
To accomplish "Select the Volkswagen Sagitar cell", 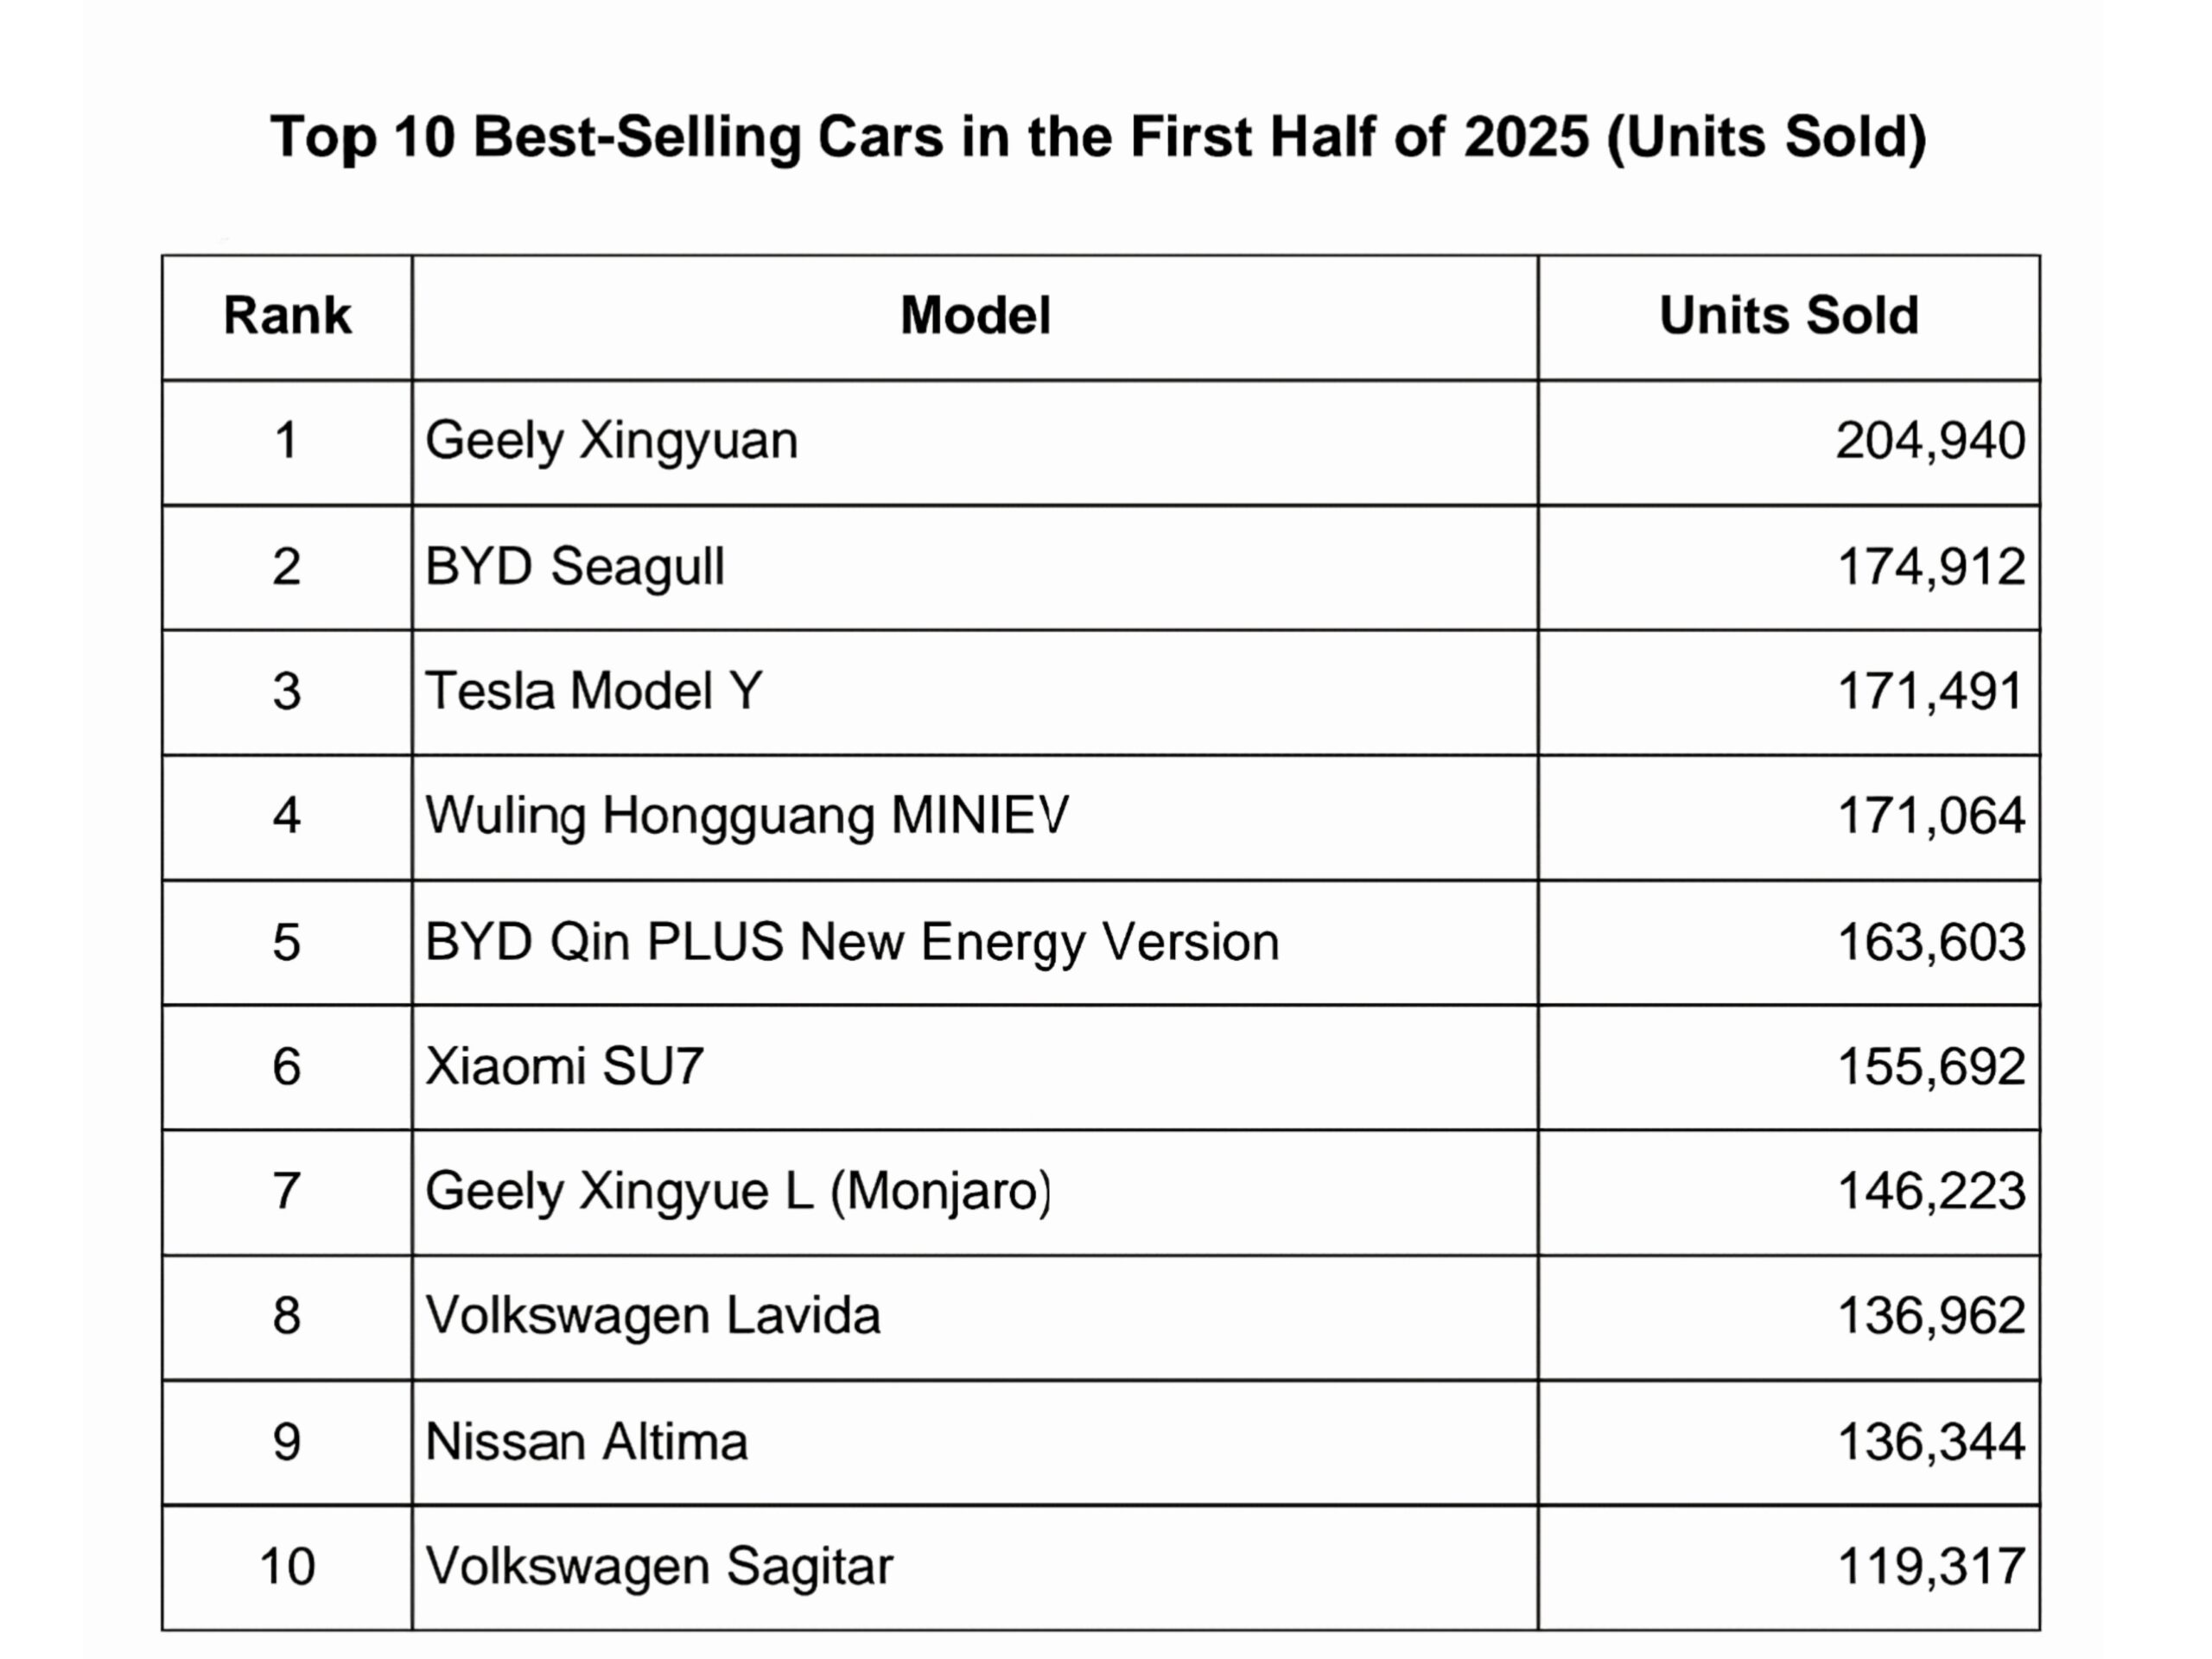I will [658, 1566].
